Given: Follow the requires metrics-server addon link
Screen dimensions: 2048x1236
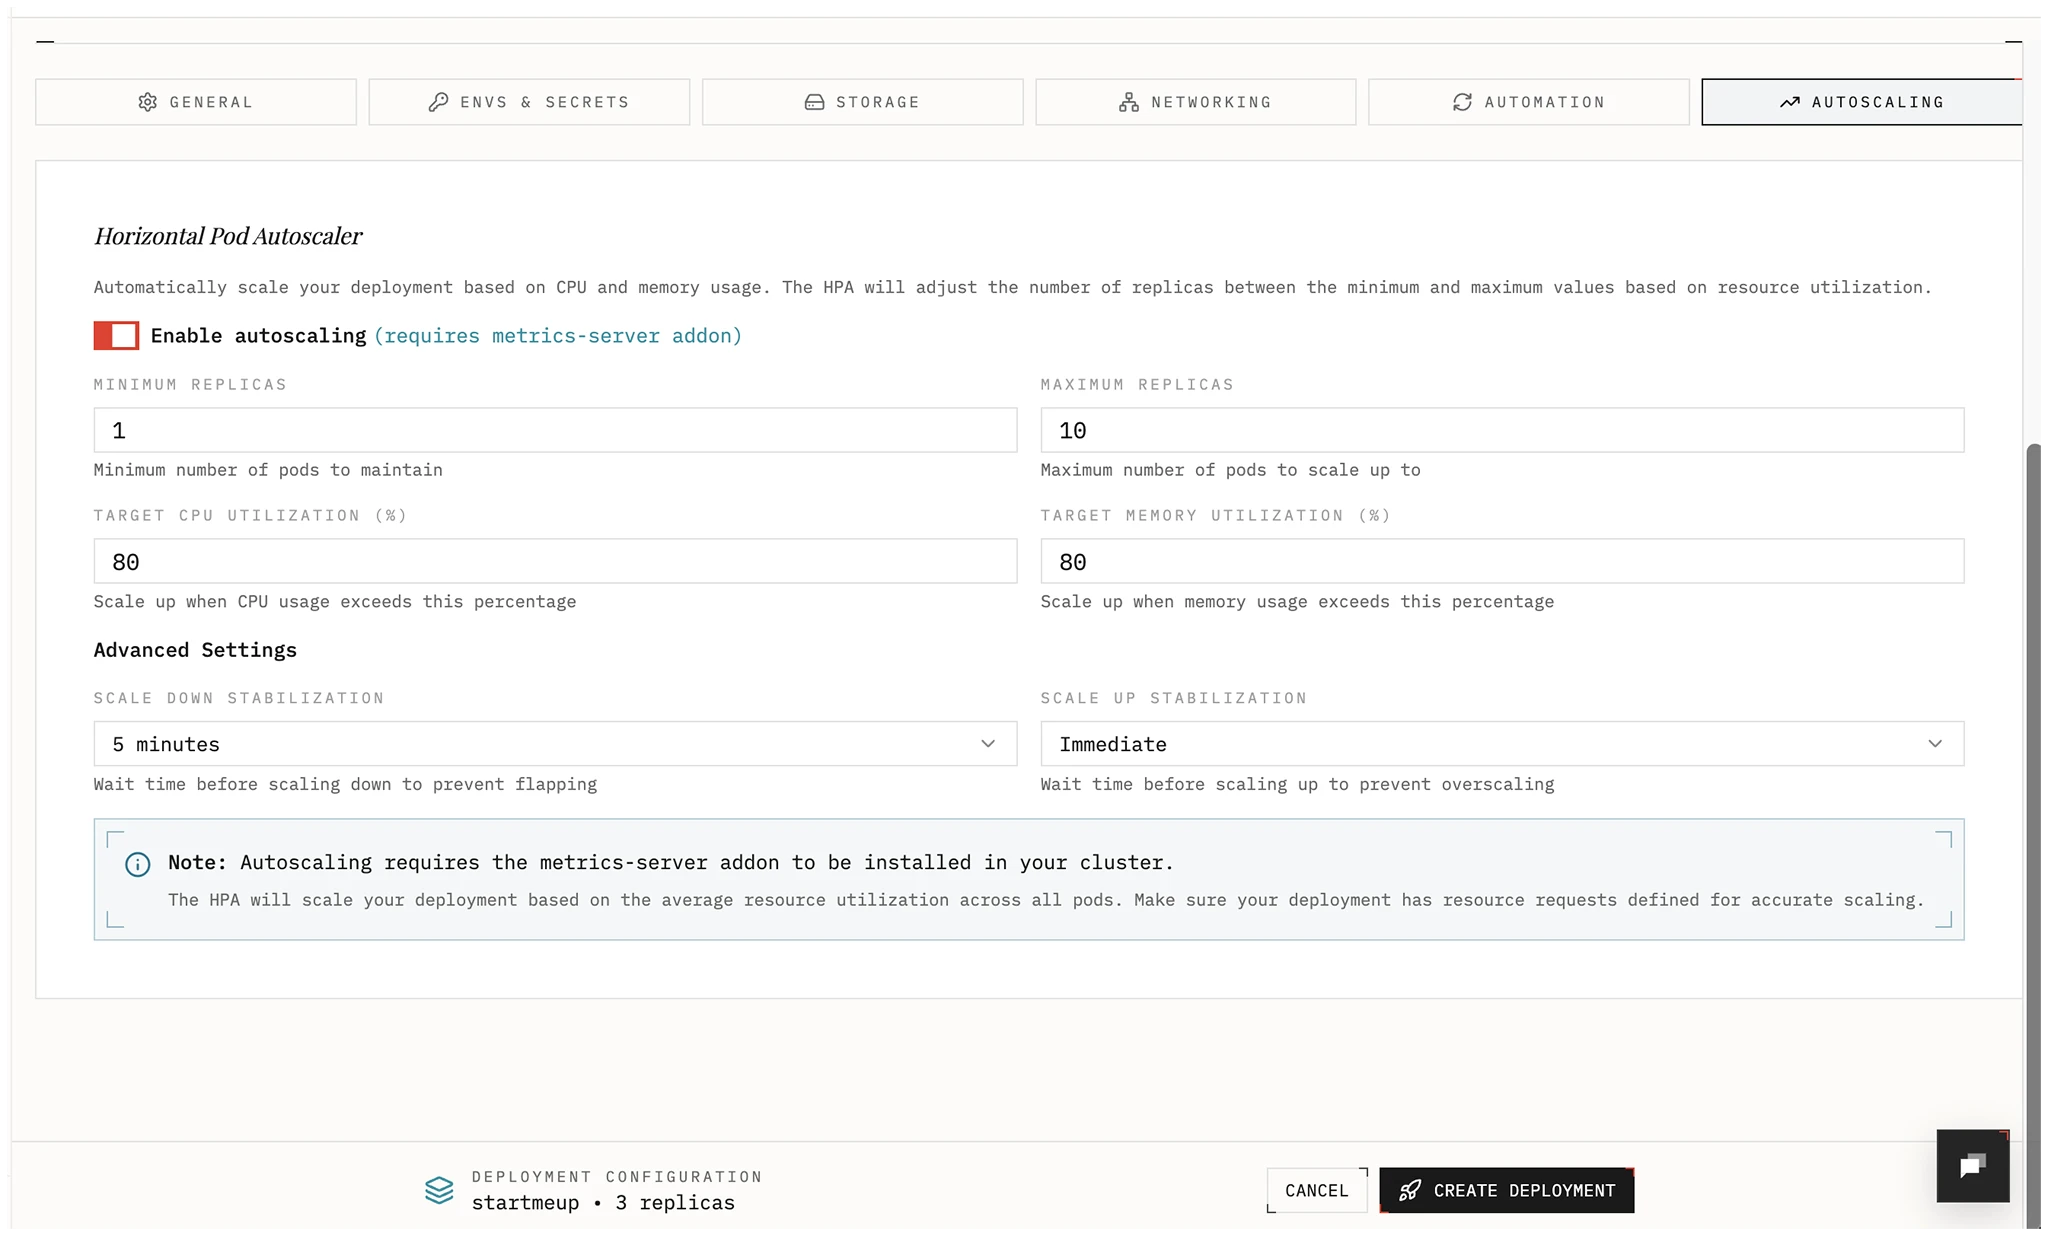Looking at the screenshot, I should (558, 336).
